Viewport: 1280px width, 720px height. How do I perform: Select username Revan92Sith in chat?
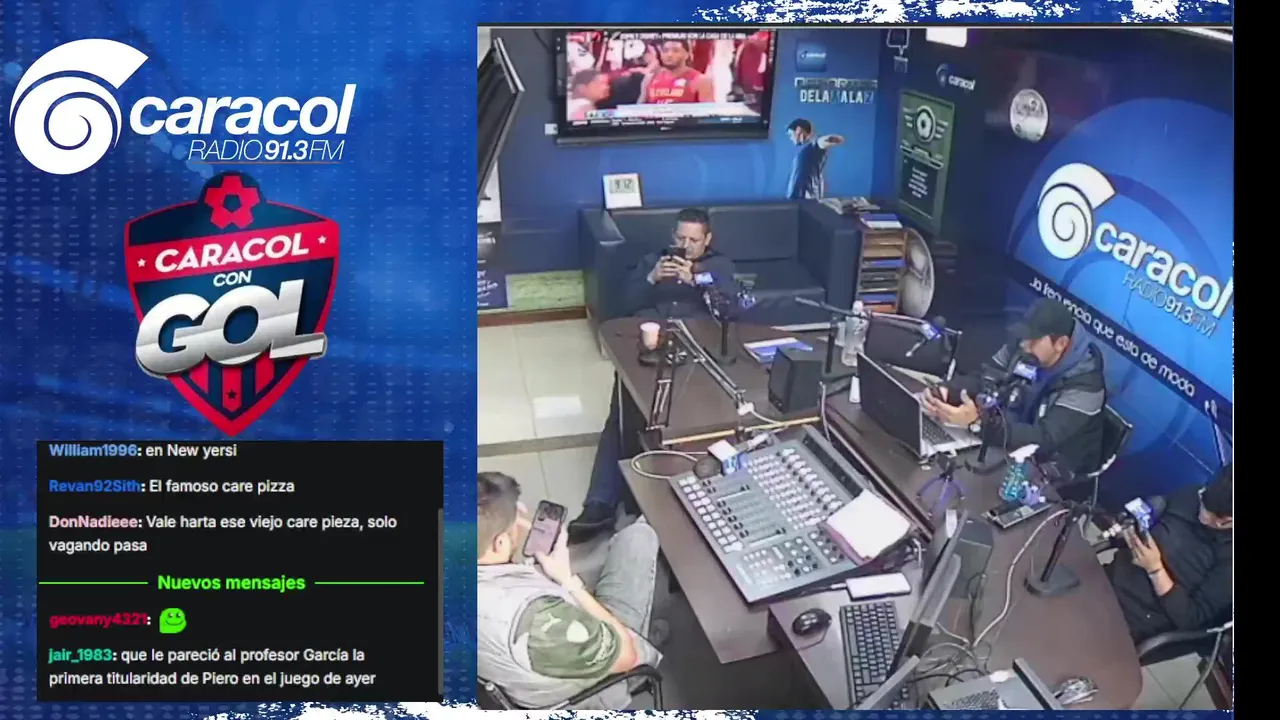[96, 486]
